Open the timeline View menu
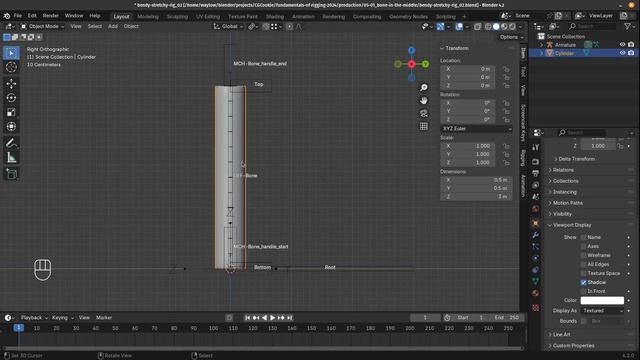Viewport: 640px width, 360px height. click(x=84, y=318)
